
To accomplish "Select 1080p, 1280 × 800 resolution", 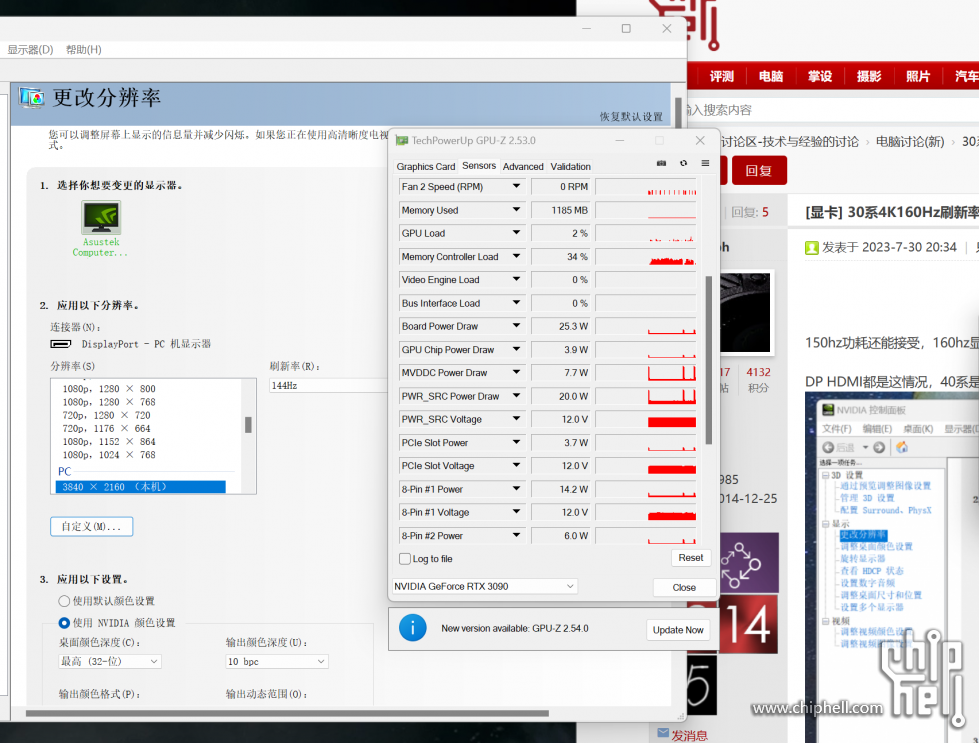I will tap(109, 388).
